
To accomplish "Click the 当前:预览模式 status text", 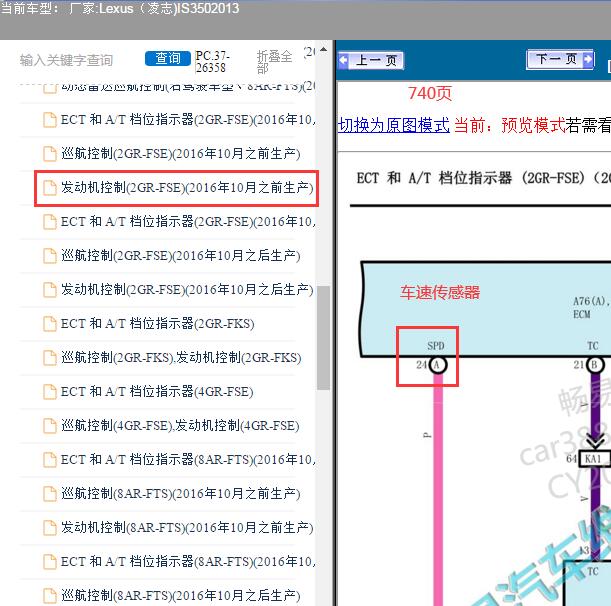I will point(510,125).
